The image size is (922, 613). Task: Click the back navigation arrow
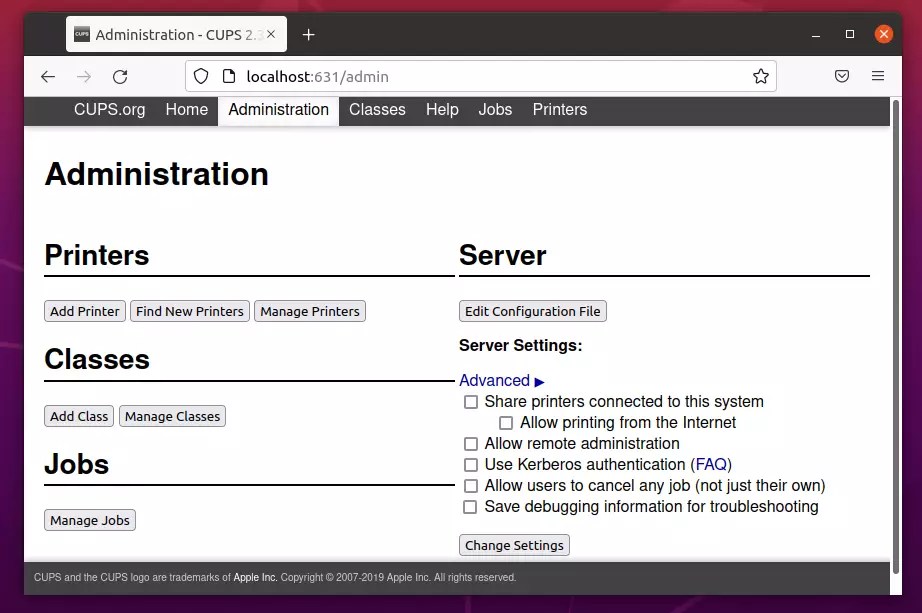pyautogui.click(x=47, y=76)
